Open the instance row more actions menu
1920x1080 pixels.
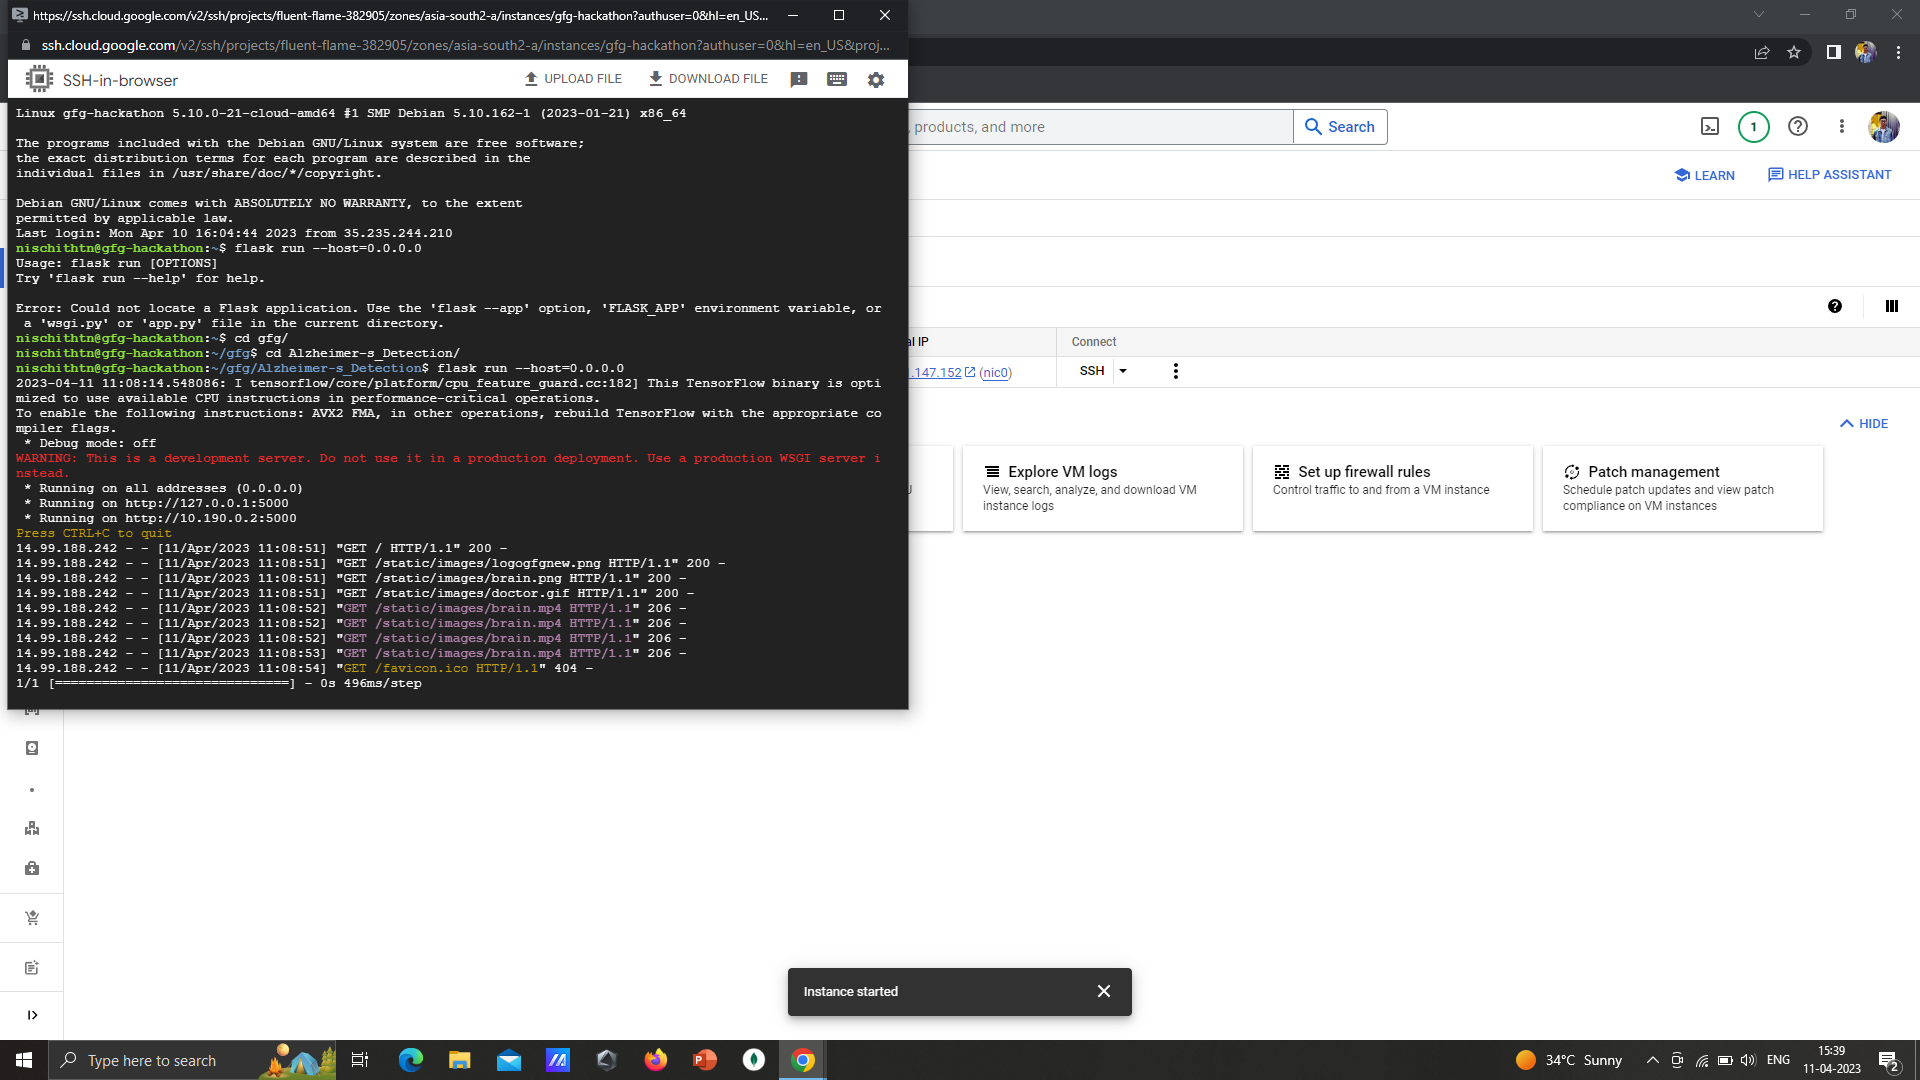point(1176,372)
